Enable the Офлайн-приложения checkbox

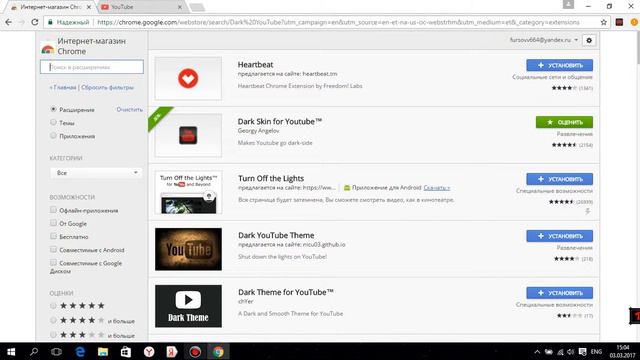click(x=53, y=210)
